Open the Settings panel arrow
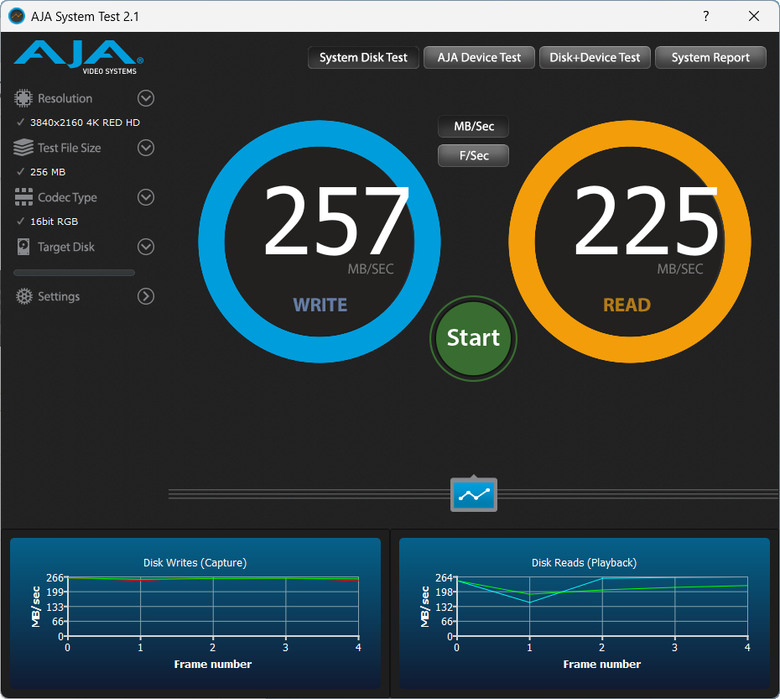 tap(146, 296)
